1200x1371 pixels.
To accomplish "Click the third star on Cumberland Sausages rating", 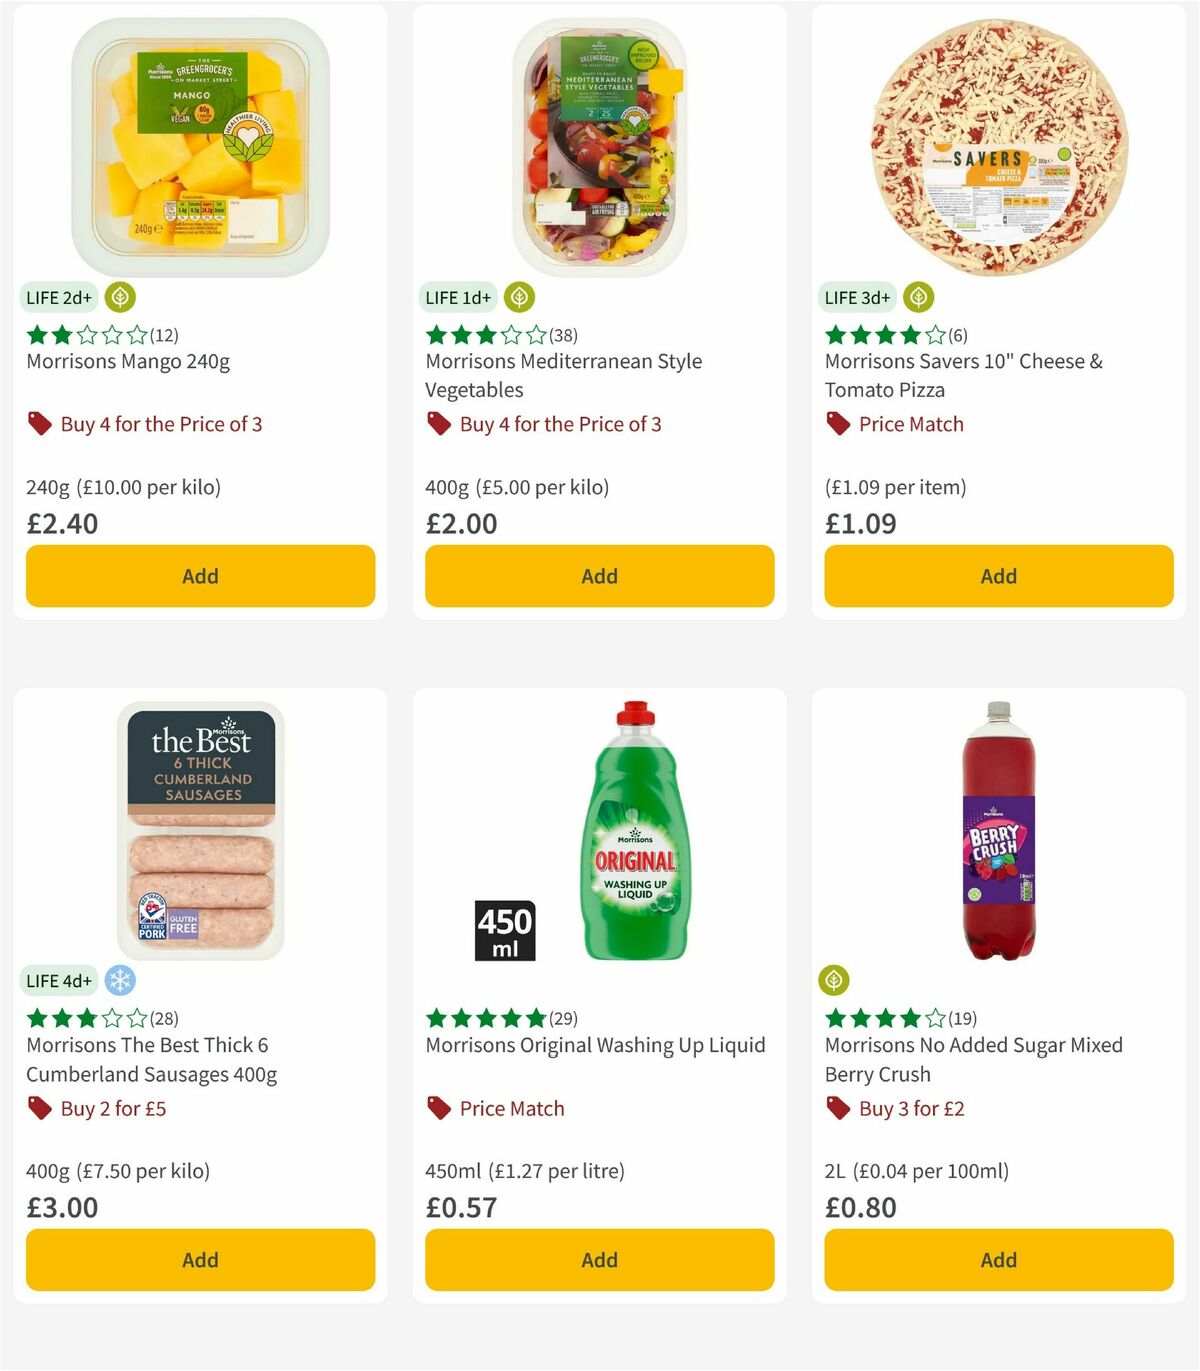I will point(85,1019).
